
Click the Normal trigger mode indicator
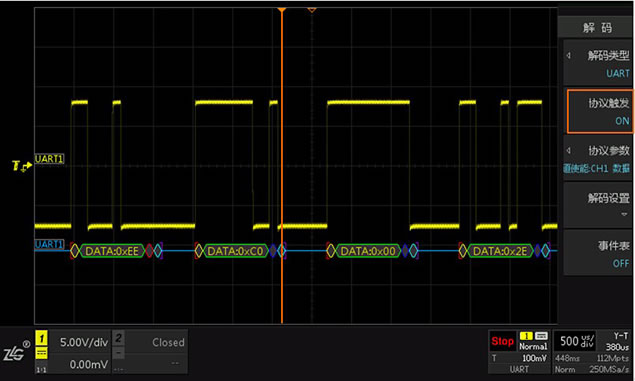pos(533,346)
